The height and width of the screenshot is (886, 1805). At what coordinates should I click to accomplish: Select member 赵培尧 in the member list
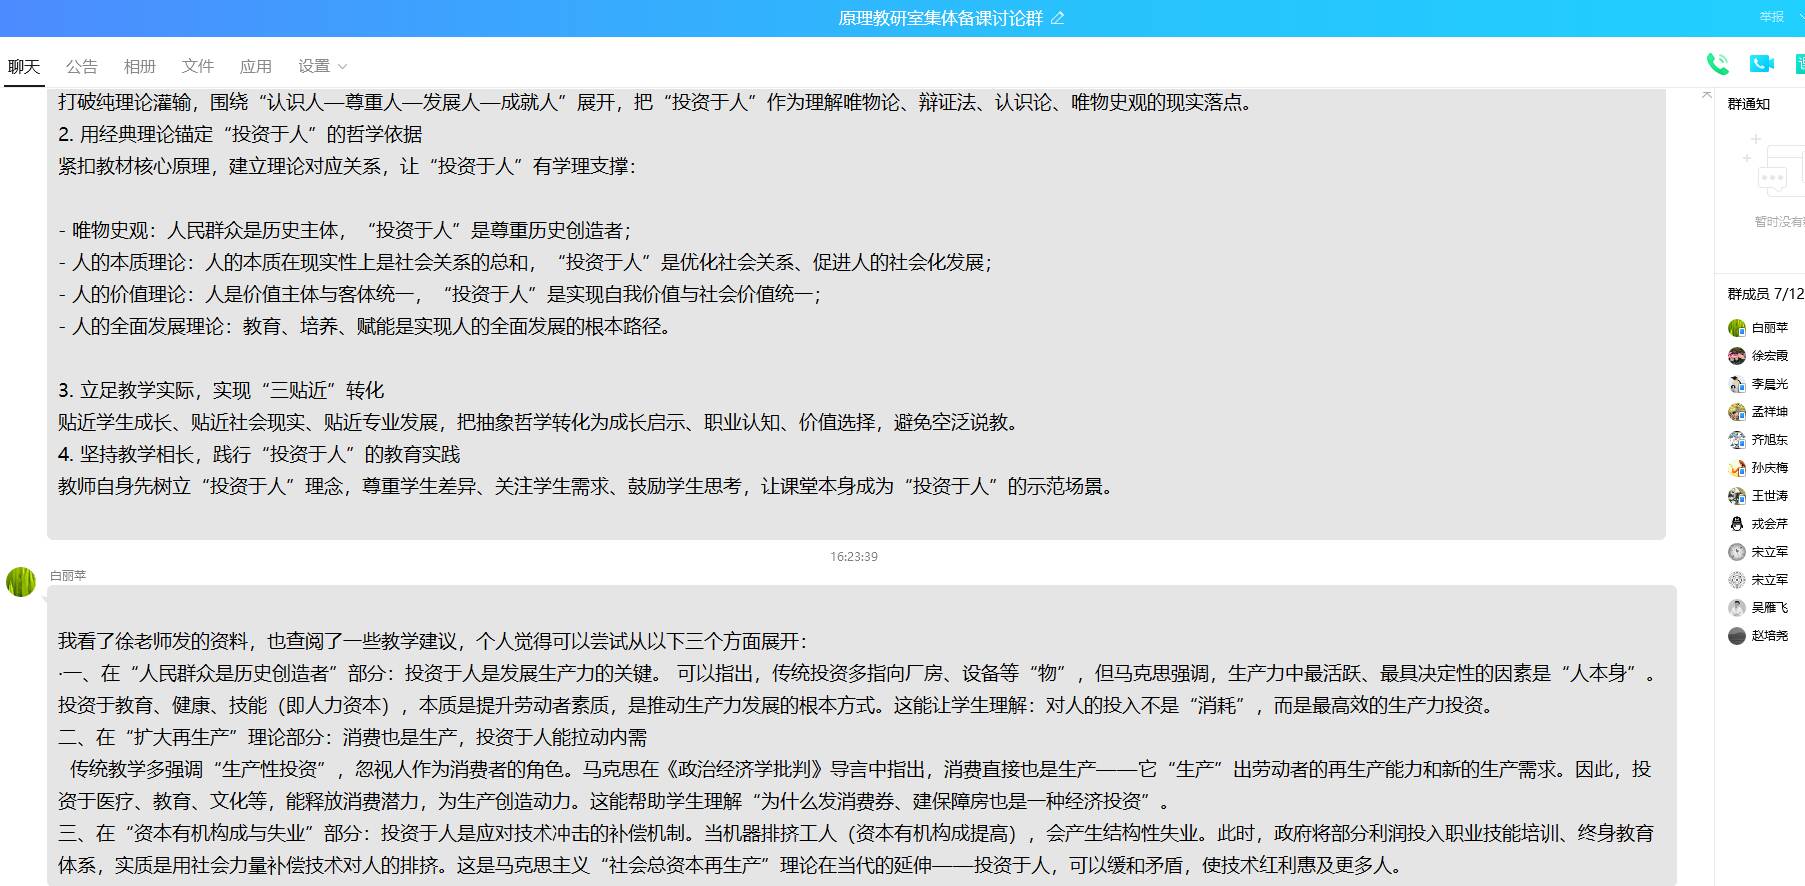(x=1769, y=636)
